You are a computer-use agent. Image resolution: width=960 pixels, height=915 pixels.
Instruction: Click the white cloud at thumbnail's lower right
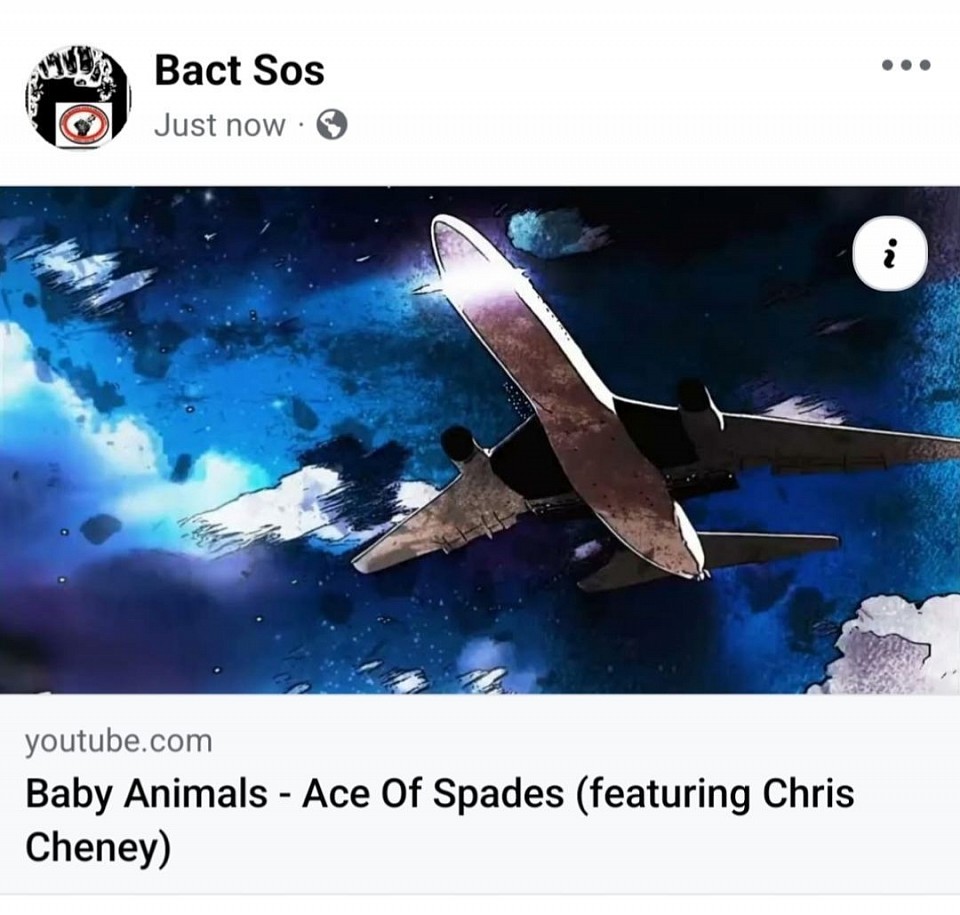[x=894, y=649]
